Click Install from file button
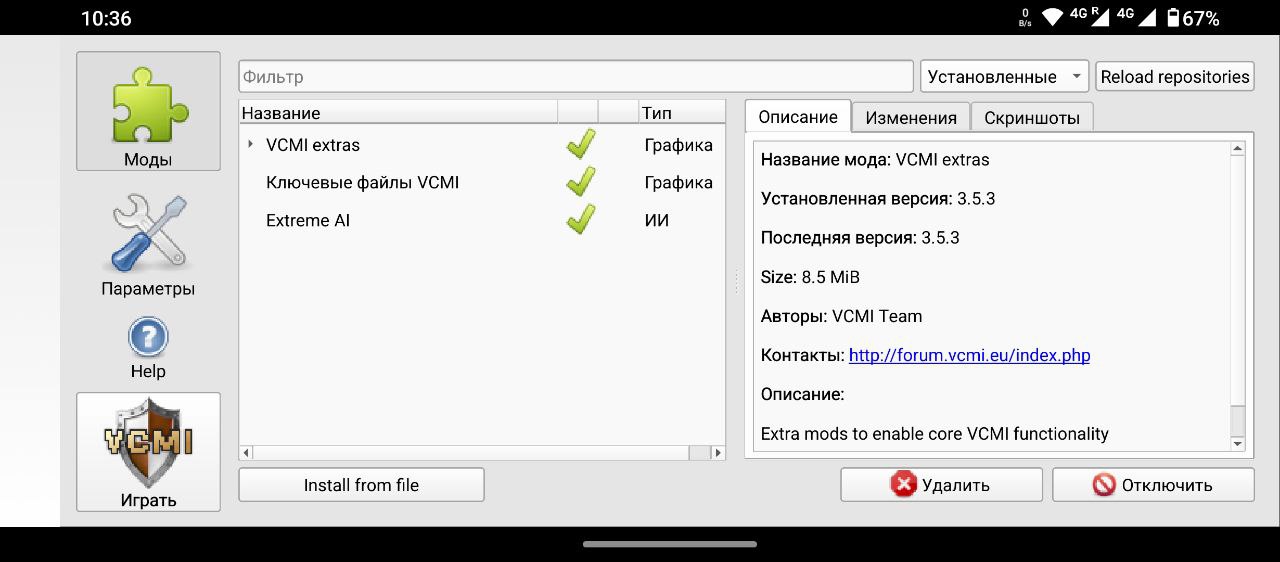 (361, 485)
